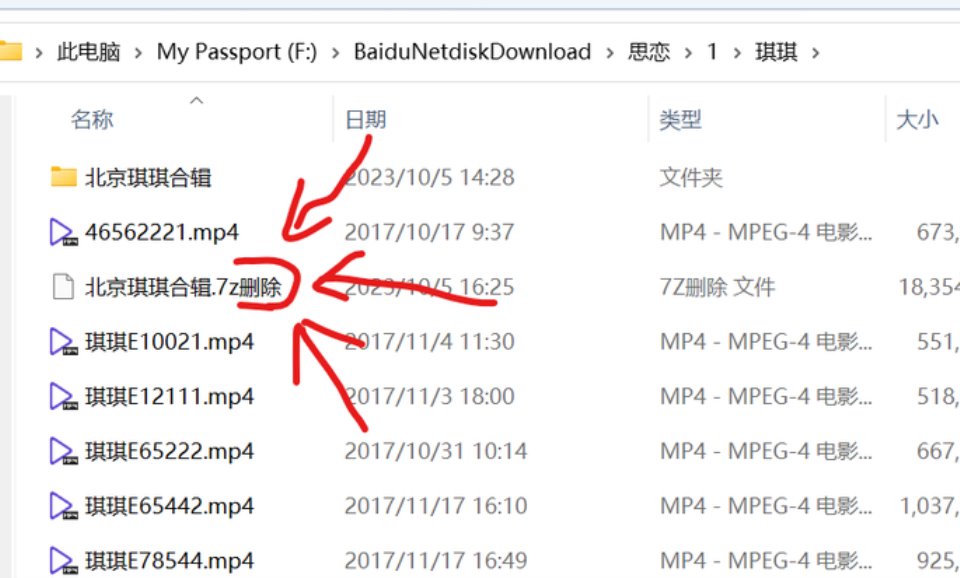Sort files by 名称 column header
The width and height of the screenshot is (960, 578).
pyautogui.click(x=92, y=119)
